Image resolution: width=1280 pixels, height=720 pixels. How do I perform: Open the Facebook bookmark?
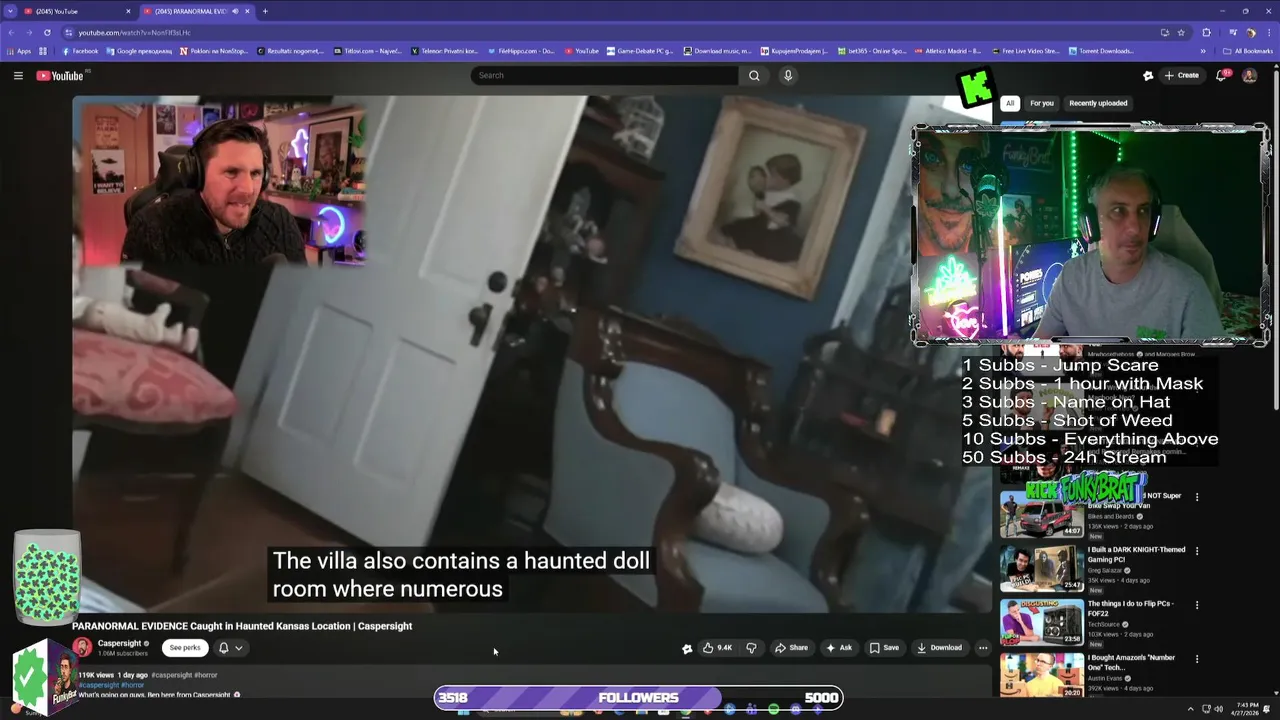pyautogui.click(x=80, y=51)
